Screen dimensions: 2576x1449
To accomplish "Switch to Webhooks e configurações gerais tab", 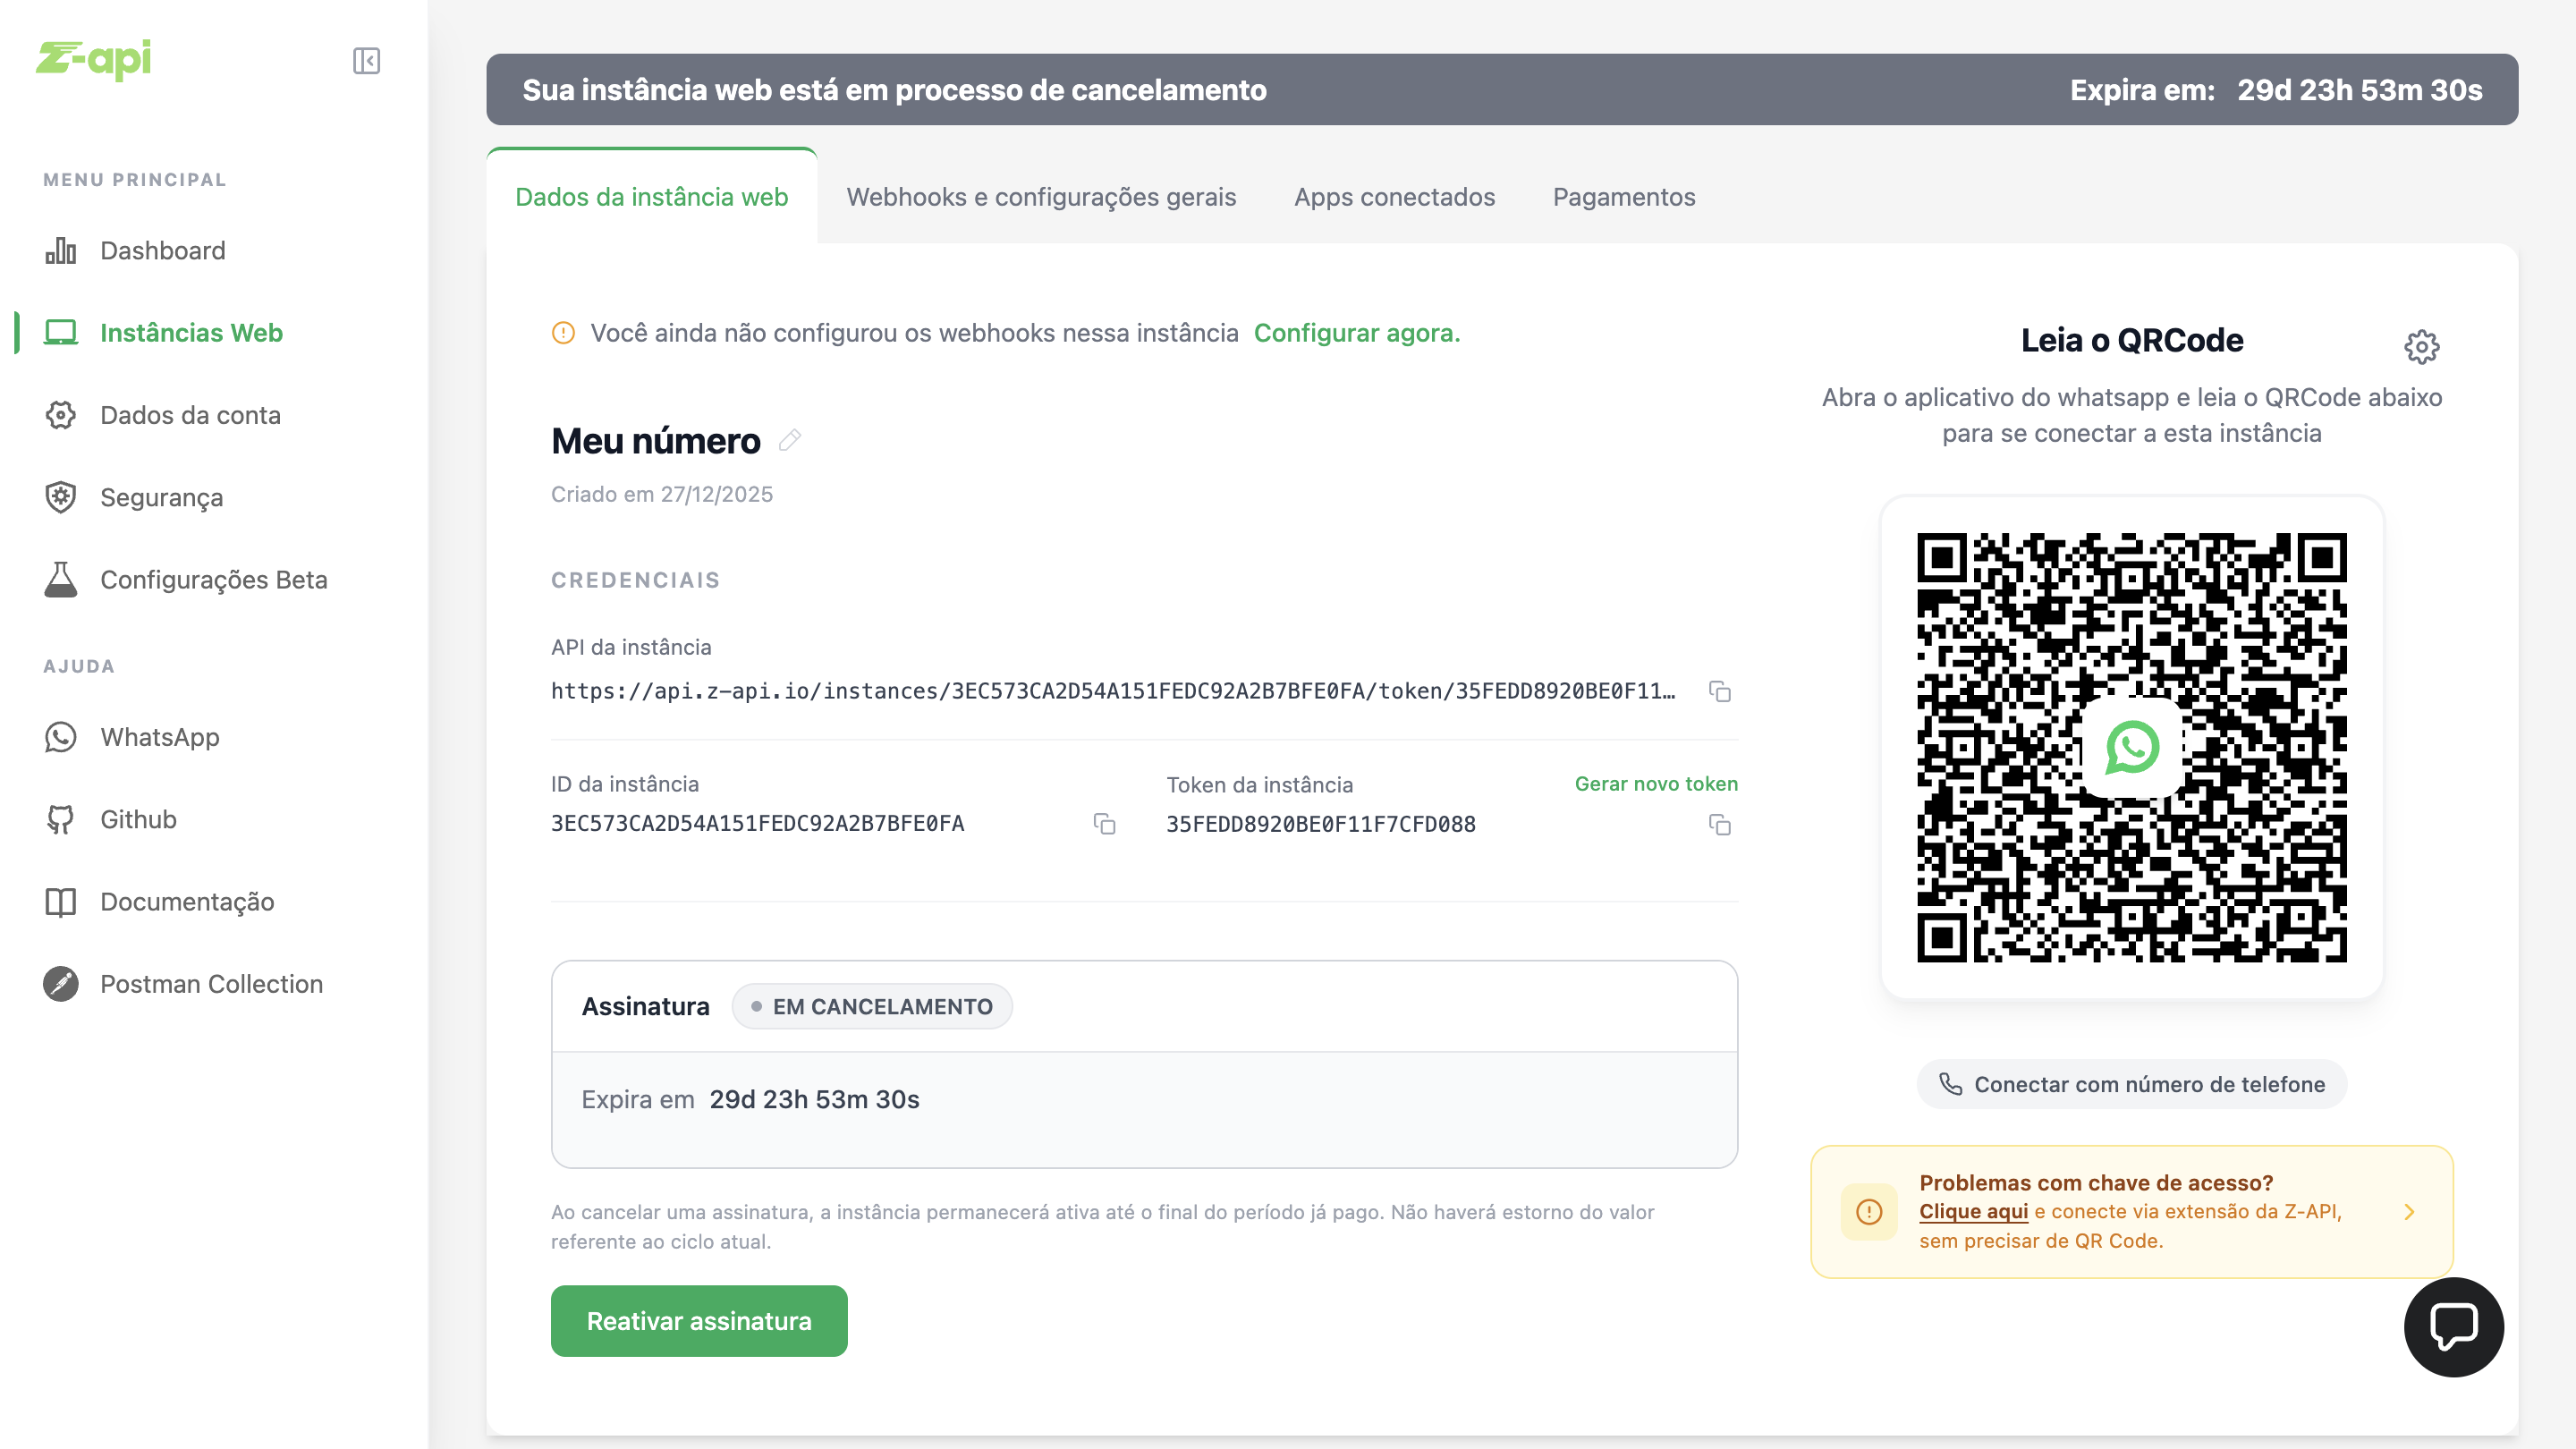I will point(1041,197).
